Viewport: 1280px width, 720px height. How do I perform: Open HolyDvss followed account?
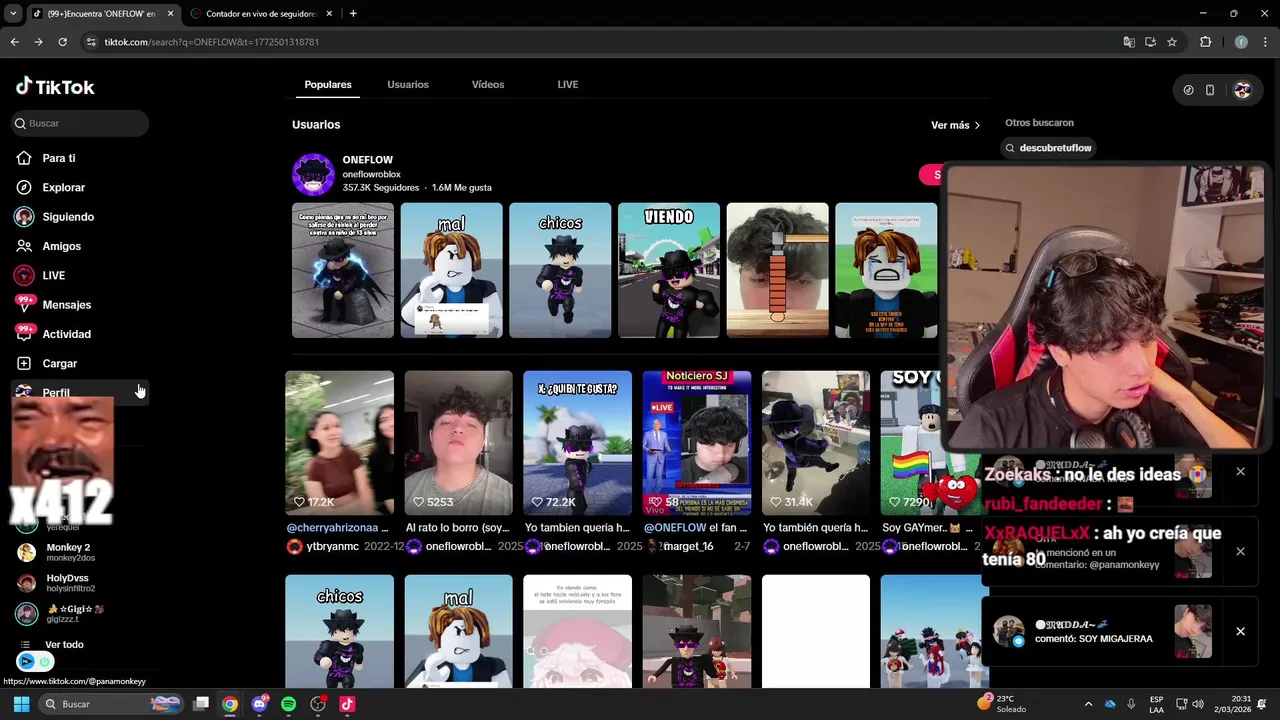pos(68,583)
